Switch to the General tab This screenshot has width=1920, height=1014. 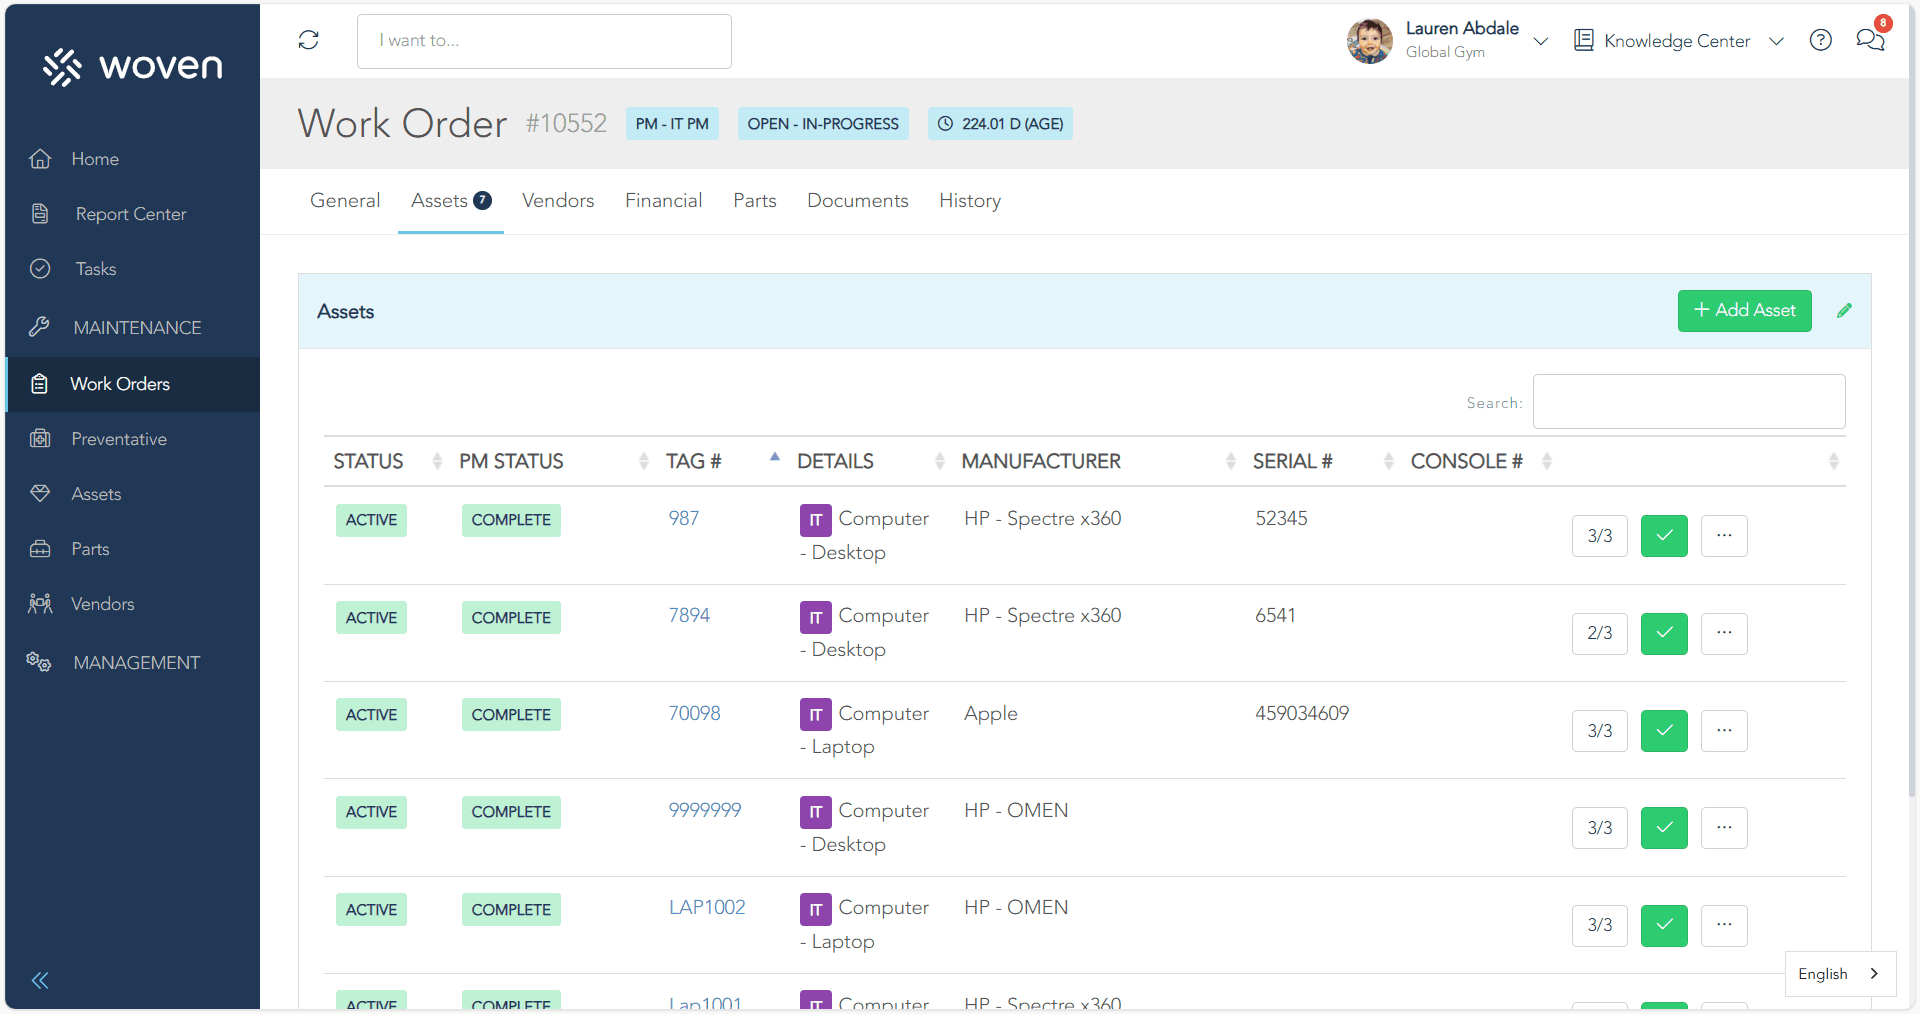click(x=345, y=201)
